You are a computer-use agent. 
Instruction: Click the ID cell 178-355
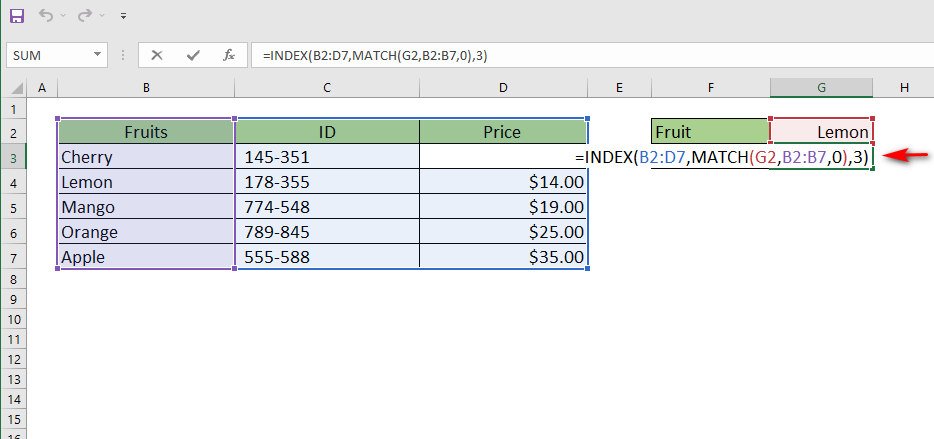click(327, 182)
